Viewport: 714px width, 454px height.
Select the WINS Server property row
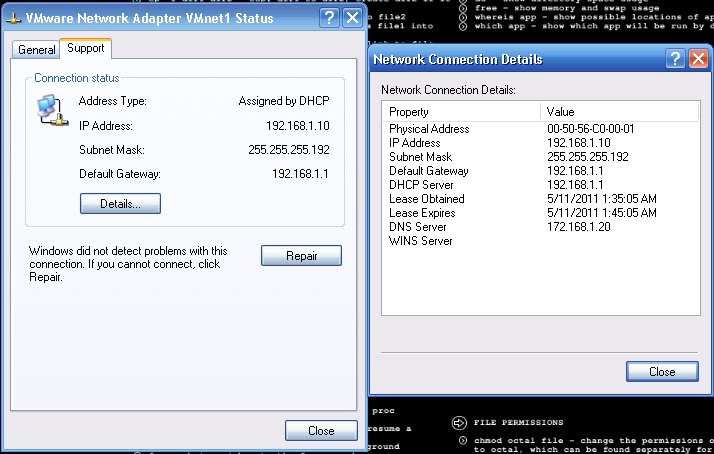(541, 241)
